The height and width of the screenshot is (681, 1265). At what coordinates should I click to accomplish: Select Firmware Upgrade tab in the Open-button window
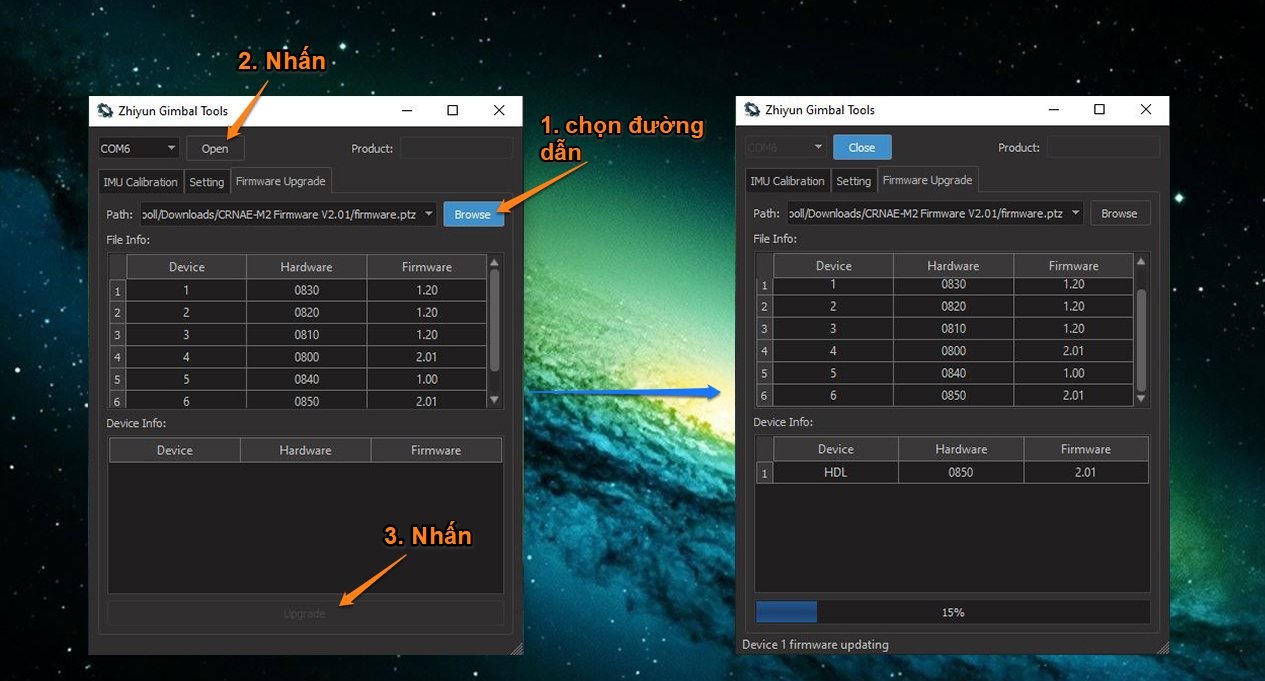pyautogui.click(x=281, y=181)
